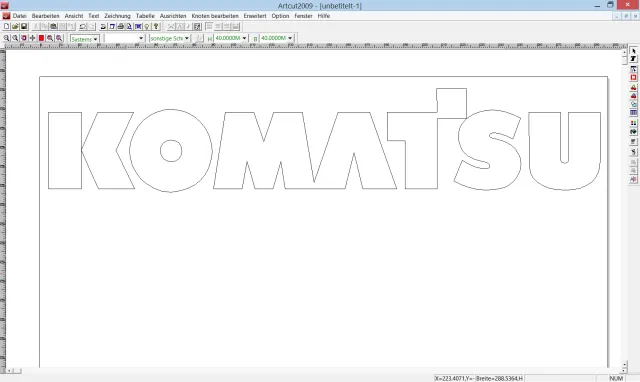This screenshot has width=640, height=382.
Task: Open the sonstige Schriften dropdown
Action: tap(169, 38)
